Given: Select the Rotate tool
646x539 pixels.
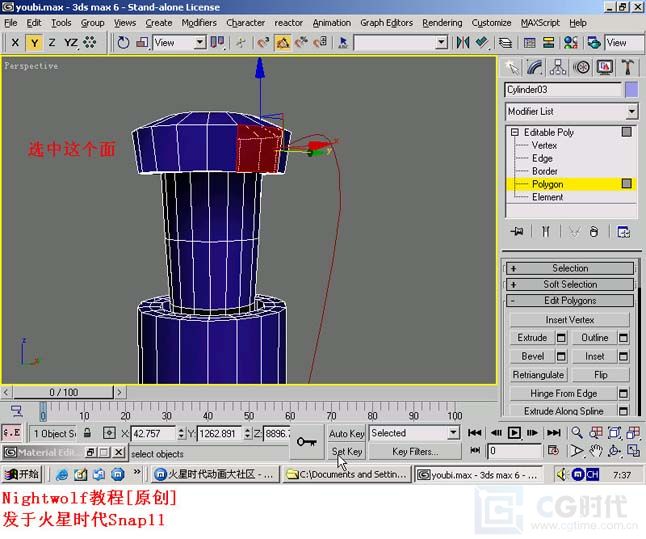Looking at the screenshot, I should (123, 42).
